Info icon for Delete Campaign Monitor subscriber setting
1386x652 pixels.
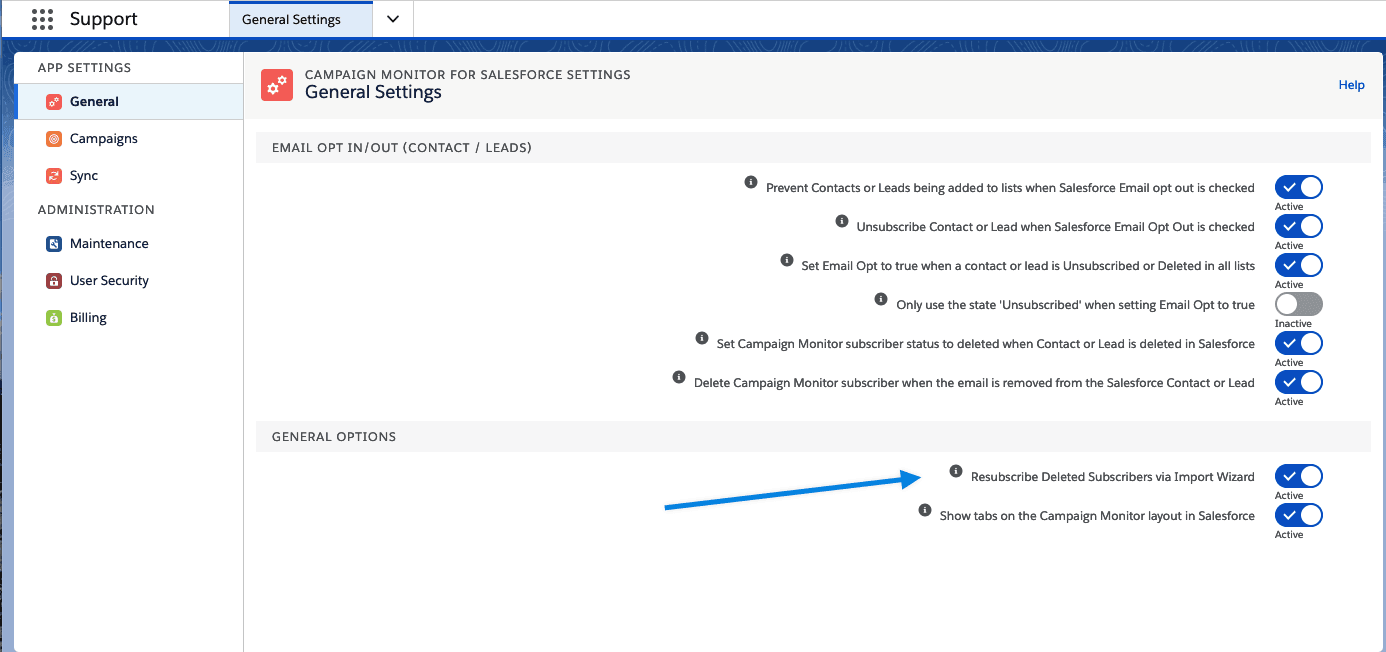tap(679, 377)
